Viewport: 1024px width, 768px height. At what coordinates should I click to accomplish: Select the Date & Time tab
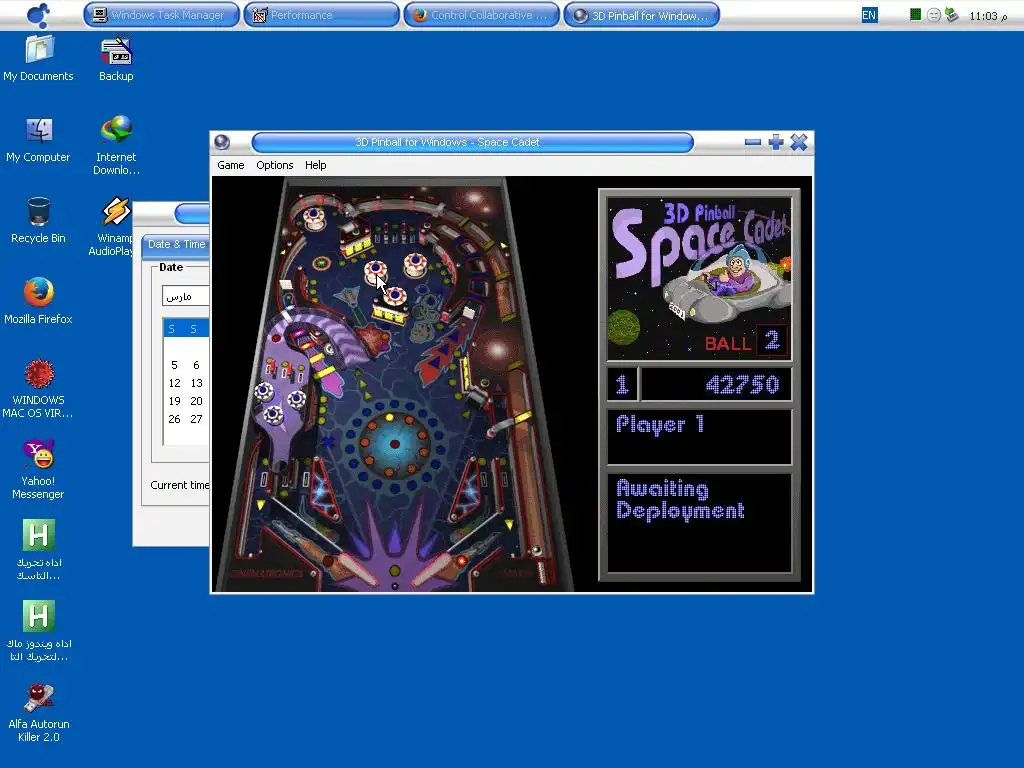tap(176, 244)
